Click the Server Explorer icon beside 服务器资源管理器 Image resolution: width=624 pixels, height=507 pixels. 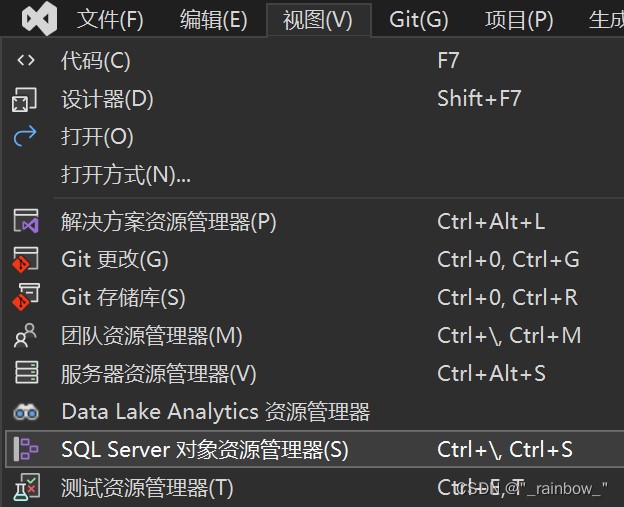coord(25,374)
